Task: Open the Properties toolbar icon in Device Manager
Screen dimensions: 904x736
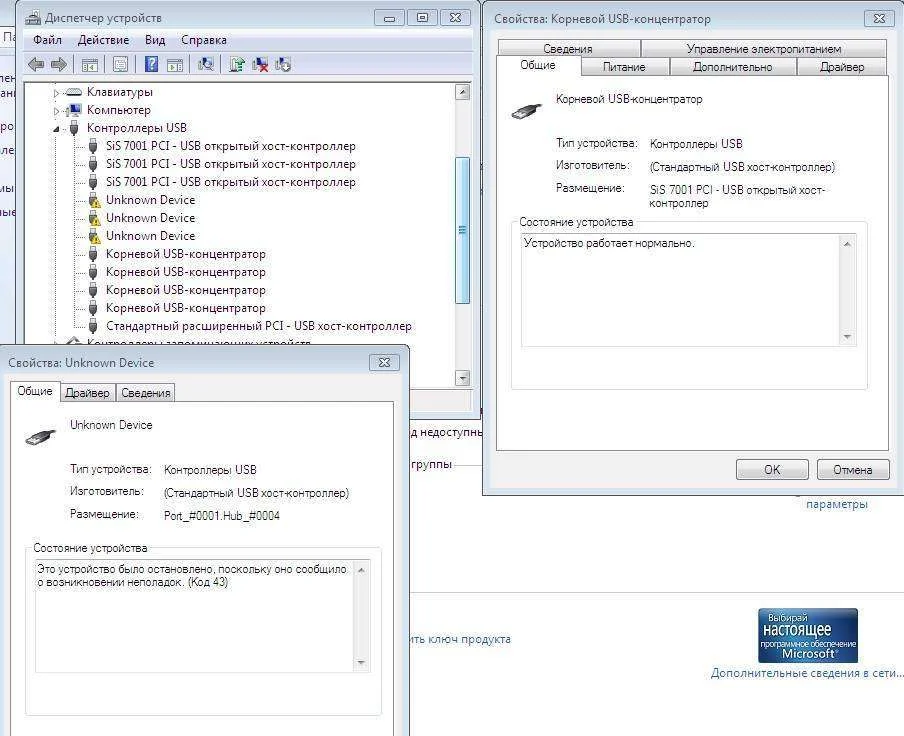Action: [x=120, y=65]
